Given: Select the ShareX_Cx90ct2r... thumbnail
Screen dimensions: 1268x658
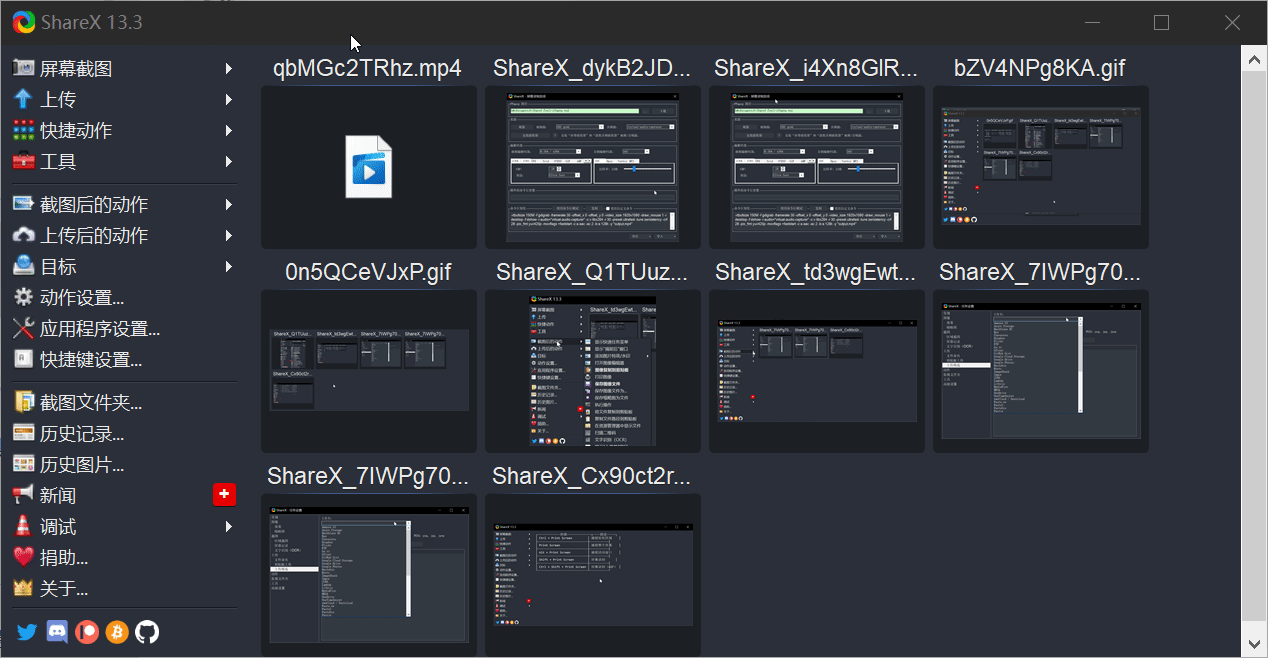Looking at the screenshot, I should (x=592, y=575).
